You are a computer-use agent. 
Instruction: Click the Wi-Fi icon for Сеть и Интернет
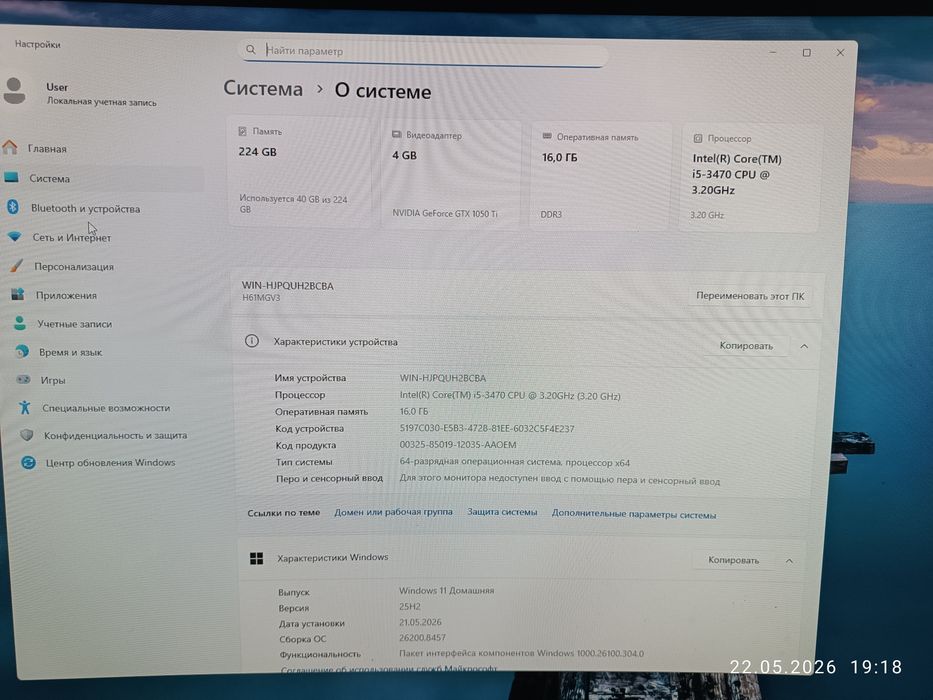click(x=15, y=237)
